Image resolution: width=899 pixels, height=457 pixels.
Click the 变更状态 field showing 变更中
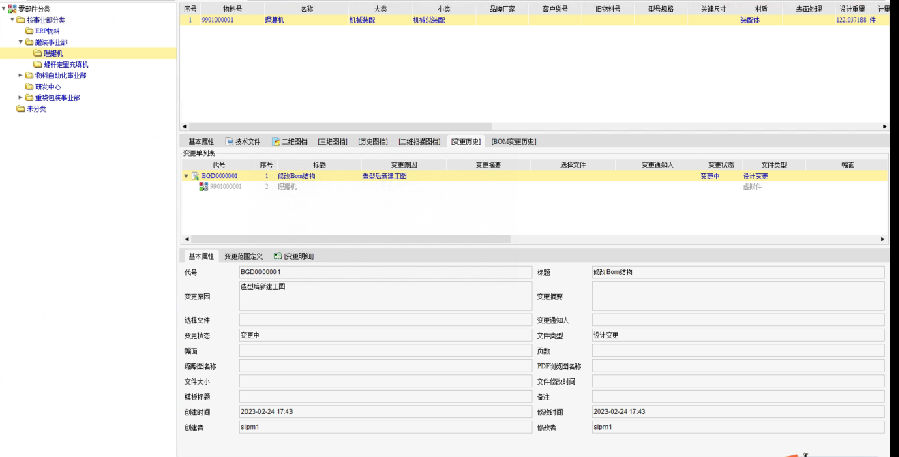point(385,335)
